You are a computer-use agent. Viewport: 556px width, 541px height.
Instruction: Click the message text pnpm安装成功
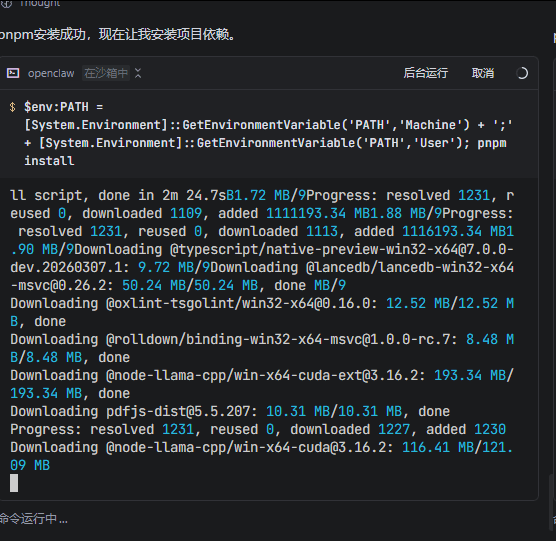[x=117, y=35]
